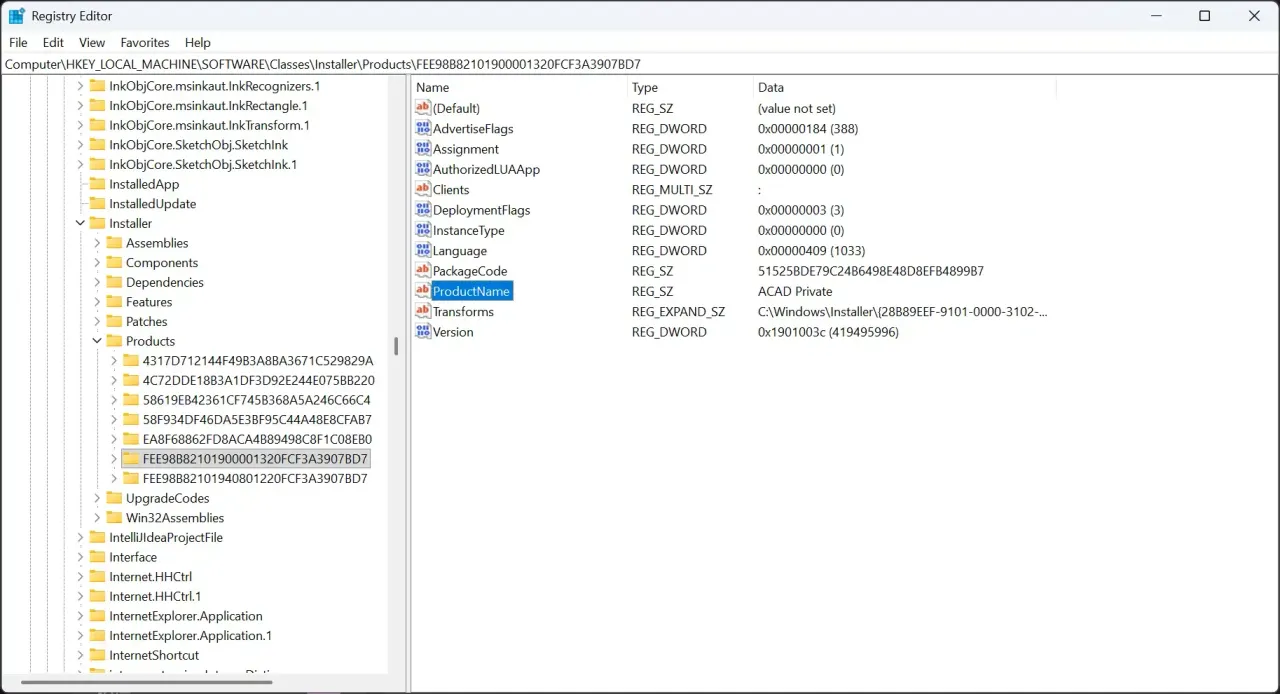The width and height of the screenshot is (1280, 694).
Task: Click the Transforms expand-string value icon
Action: [x=423, y=312]
